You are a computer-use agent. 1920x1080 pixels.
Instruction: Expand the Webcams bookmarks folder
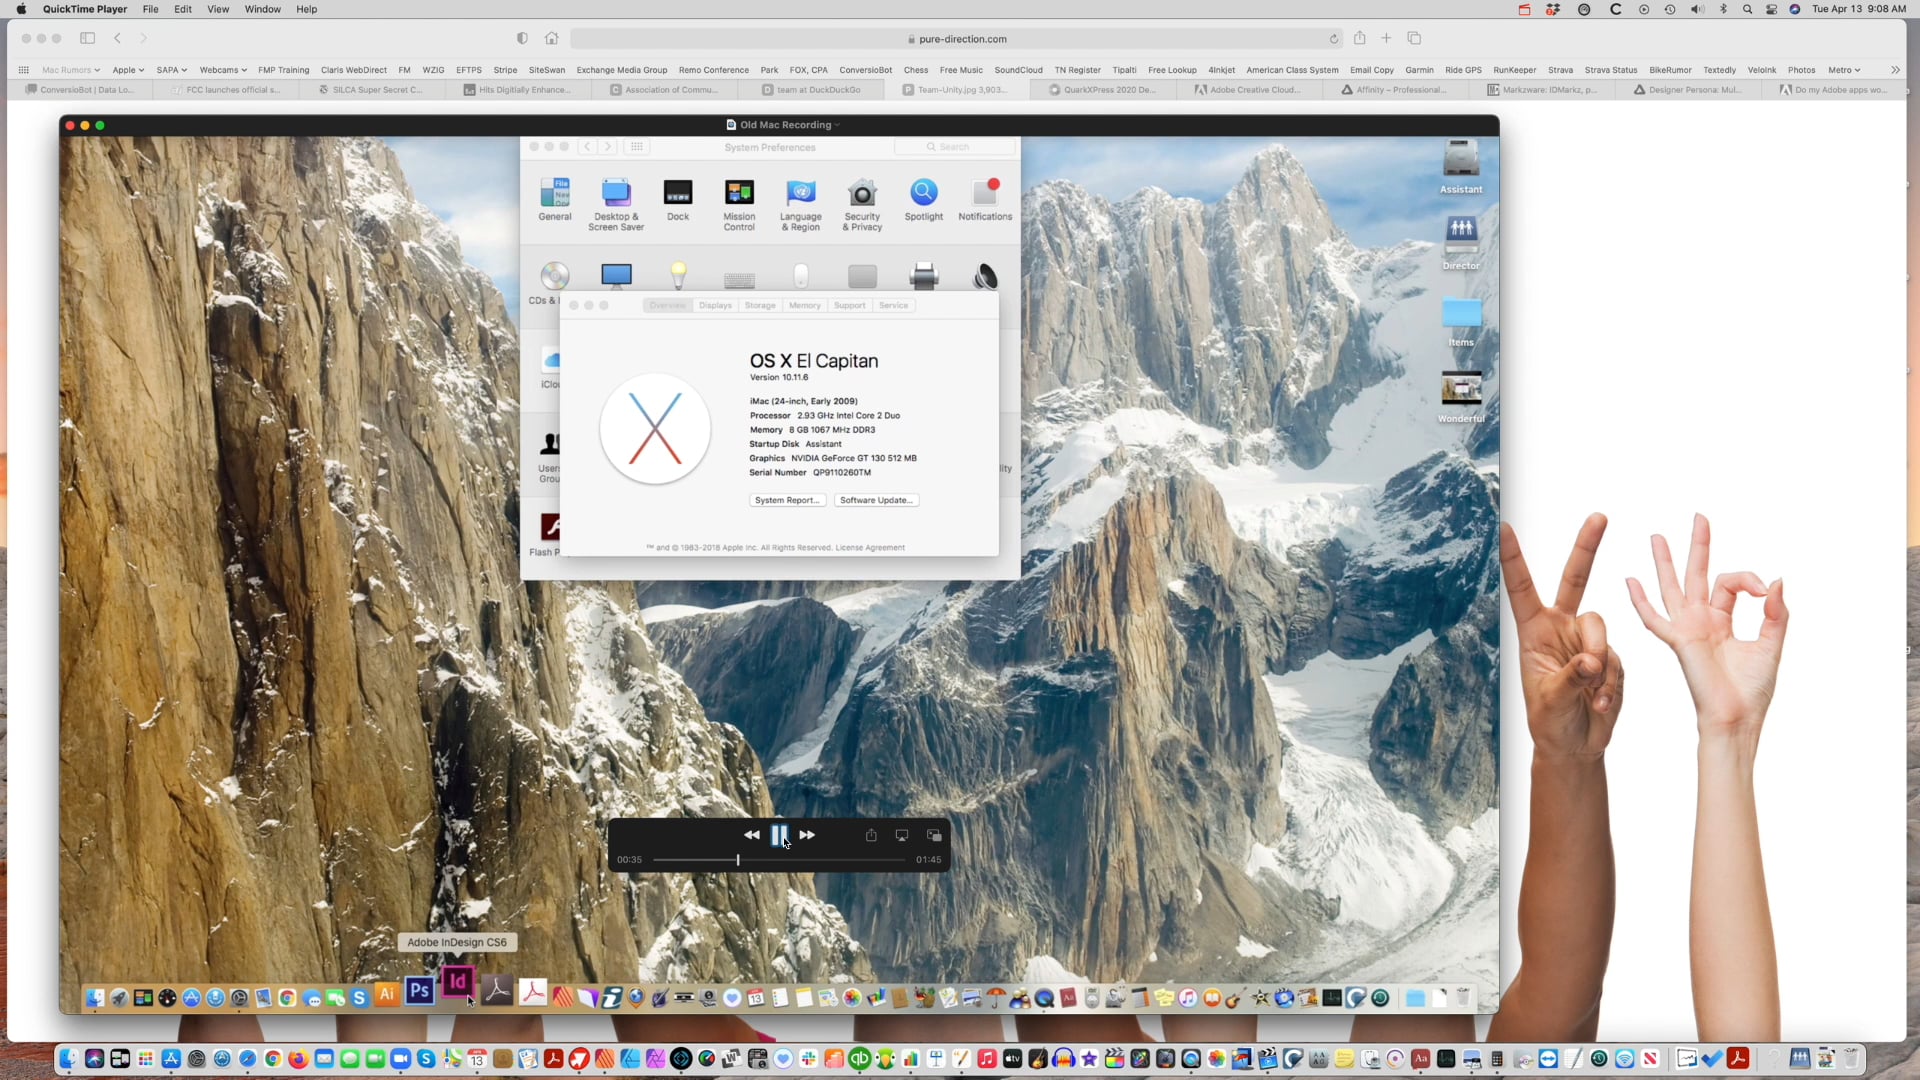tap(223, 70)
